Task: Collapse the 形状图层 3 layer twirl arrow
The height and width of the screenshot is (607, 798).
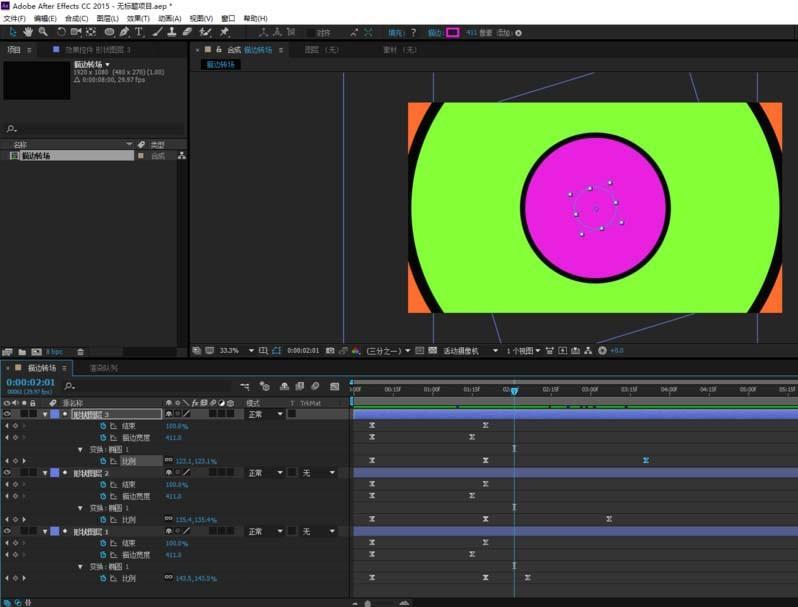Action: coord(45,414)
